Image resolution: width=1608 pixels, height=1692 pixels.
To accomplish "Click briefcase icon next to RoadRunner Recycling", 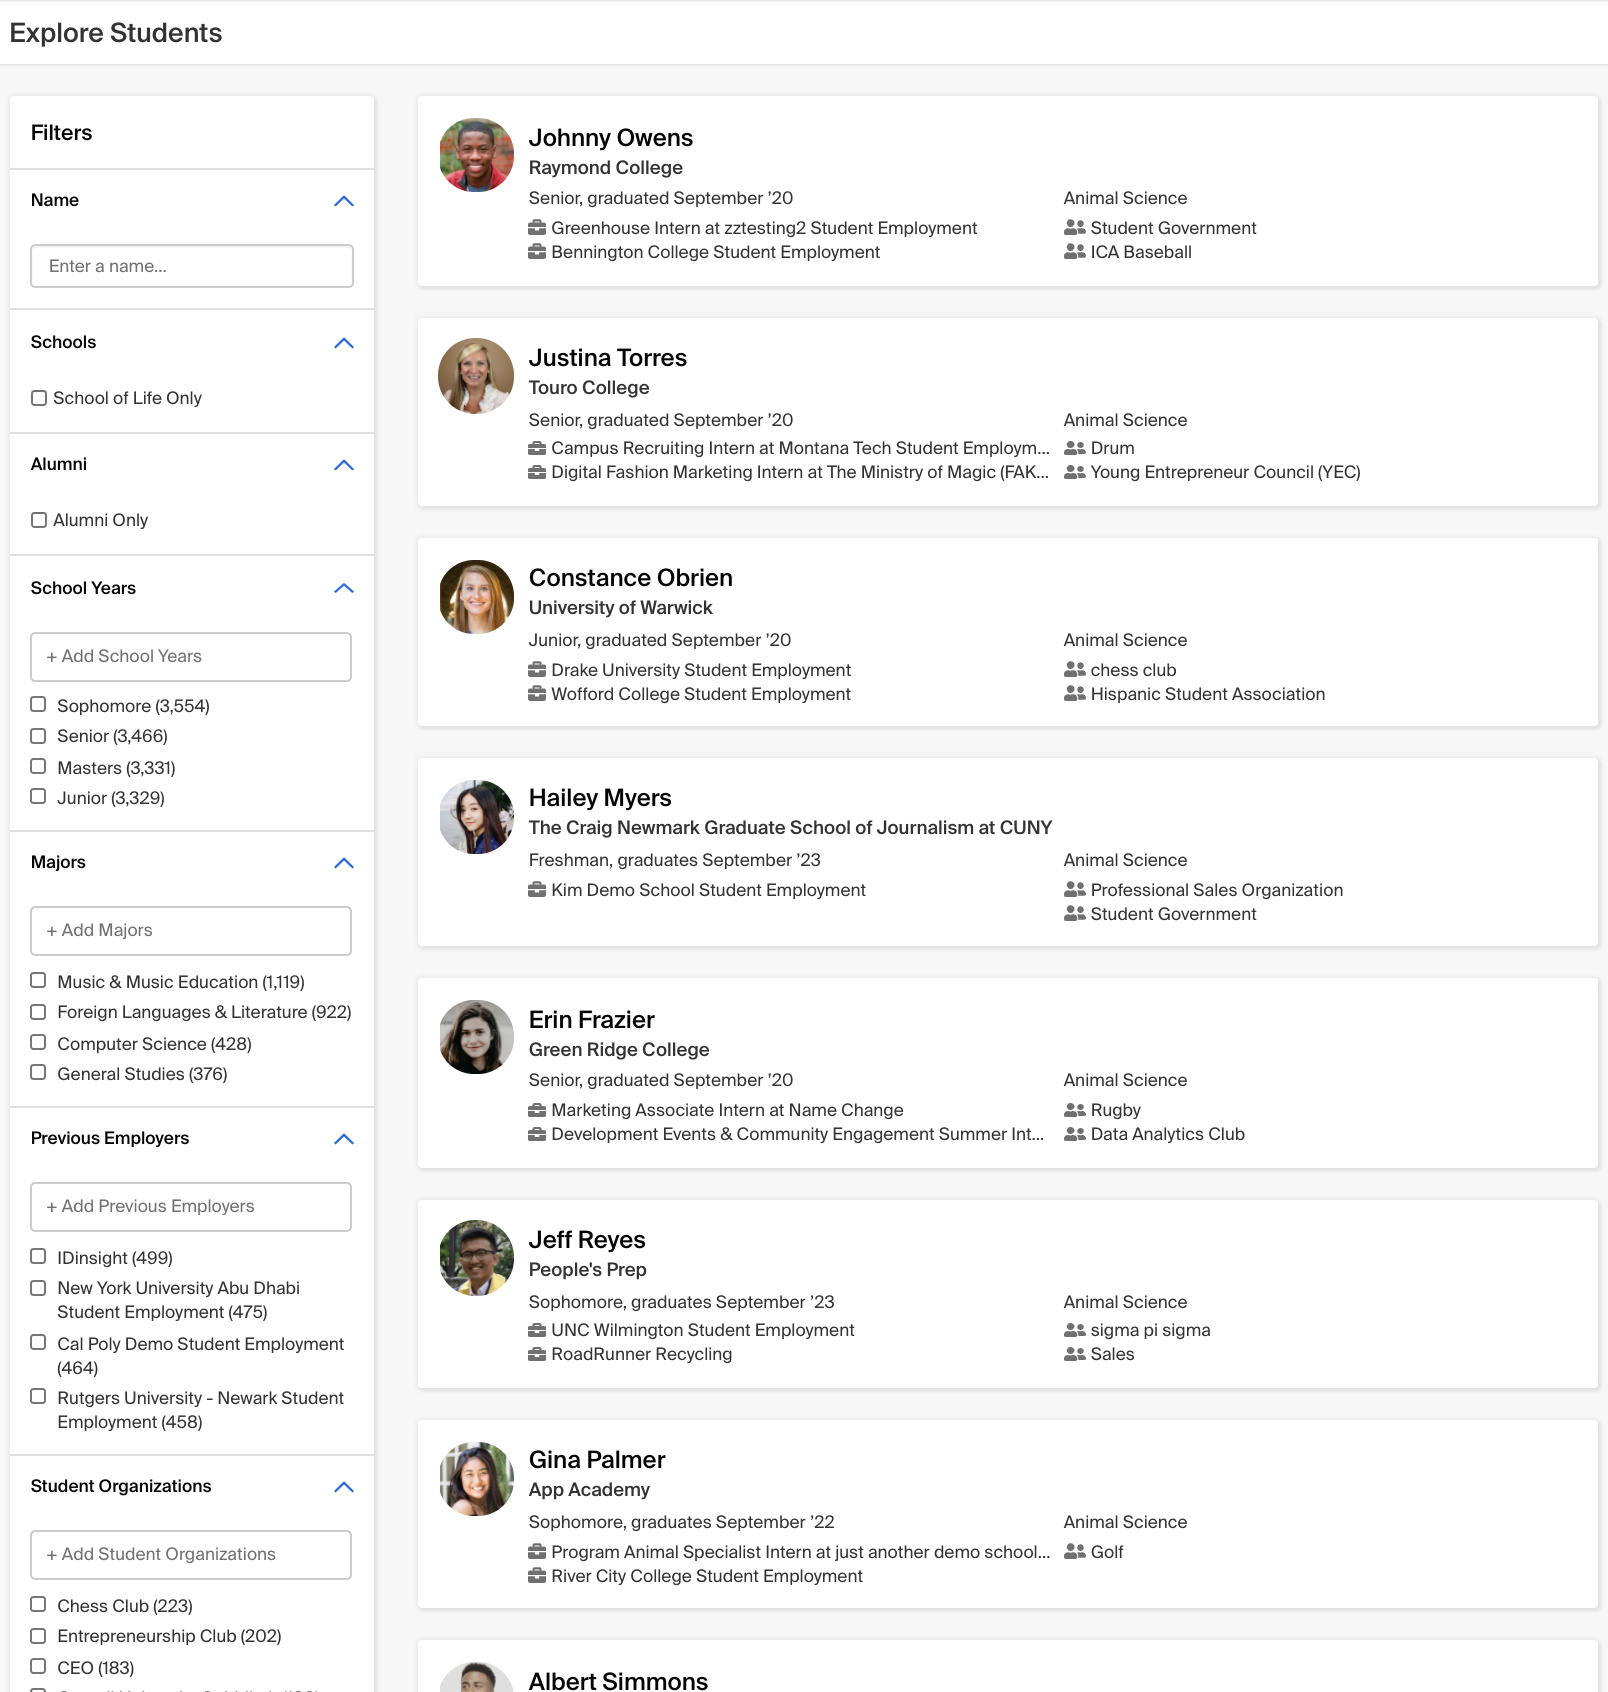I will click(x=537, y=1354).
